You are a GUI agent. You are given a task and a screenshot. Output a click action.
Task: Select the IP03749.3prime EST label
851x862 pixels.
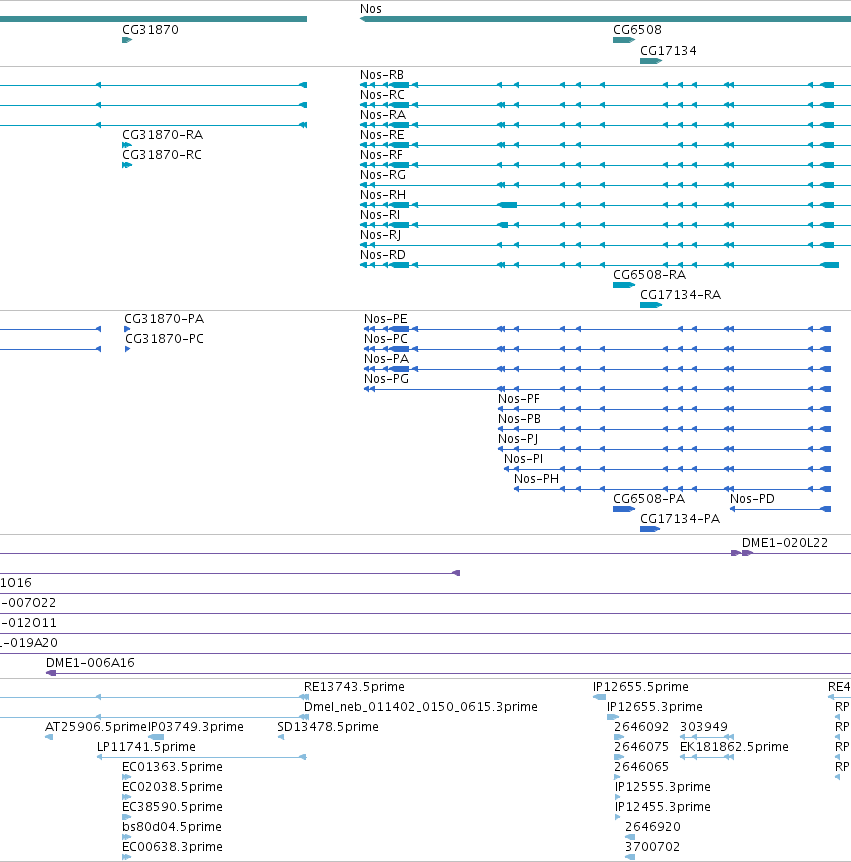tap(196, 727)
